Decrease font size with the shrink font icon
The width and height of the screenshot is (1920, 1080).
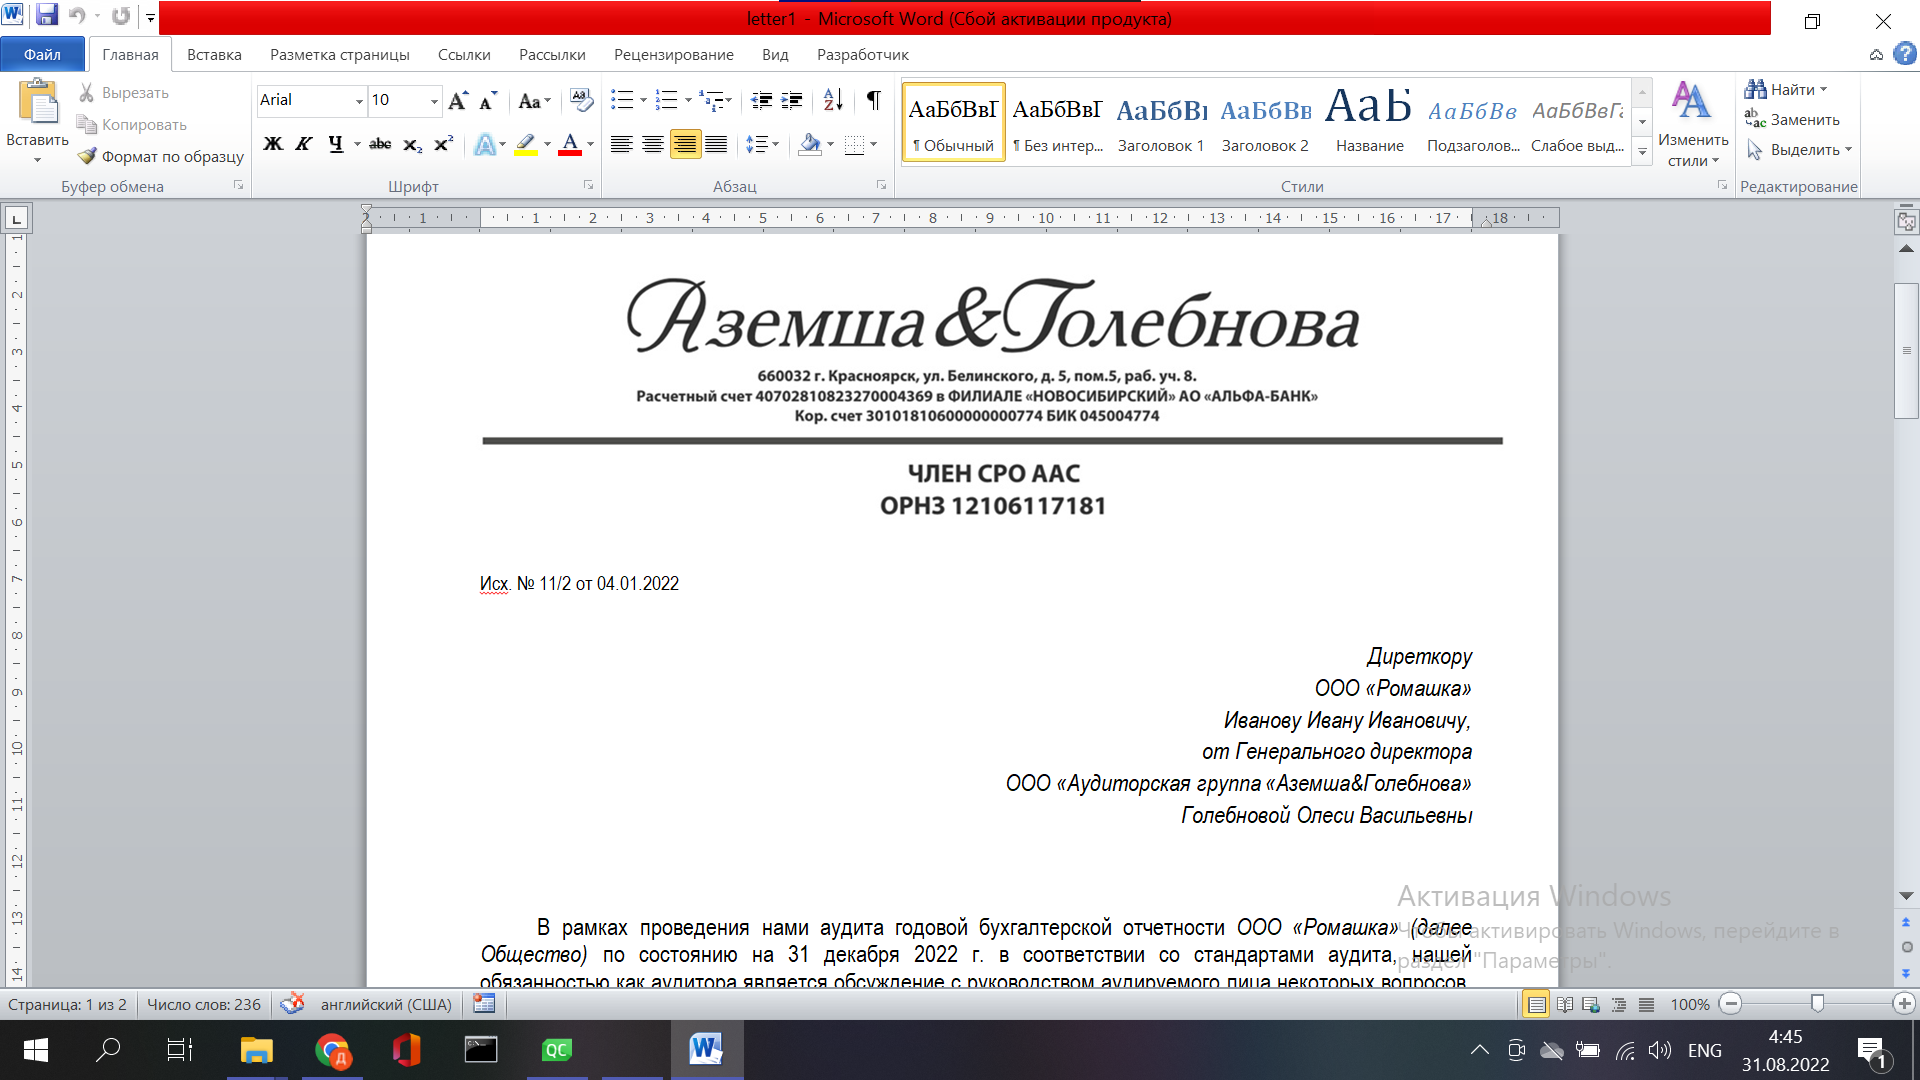[488, 100]
